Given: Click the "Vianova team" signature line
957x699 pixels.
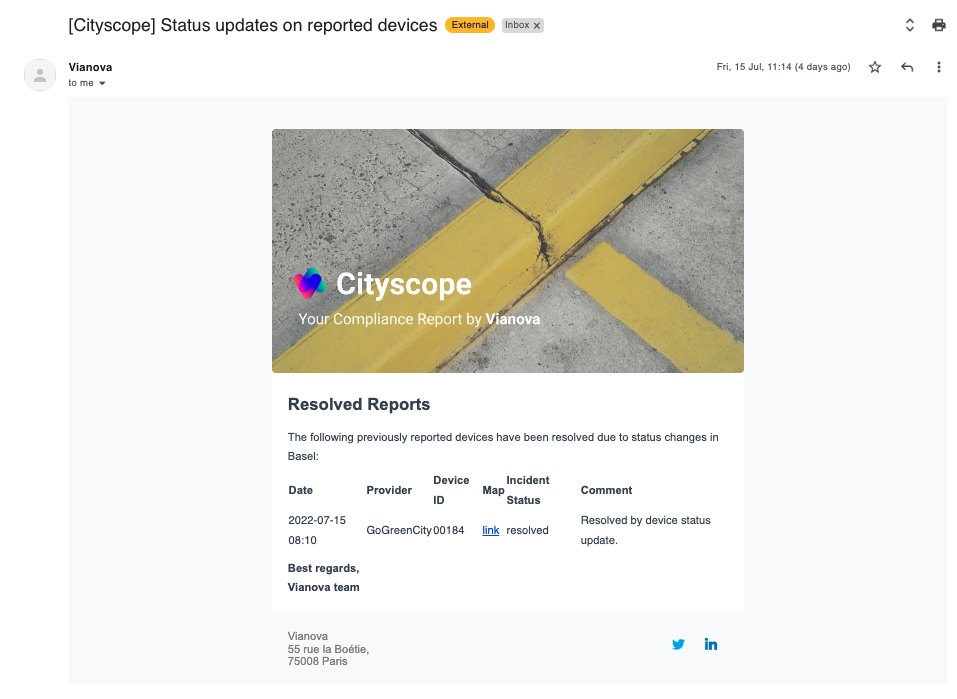Looking at the screenshot, I should [323, 587].
